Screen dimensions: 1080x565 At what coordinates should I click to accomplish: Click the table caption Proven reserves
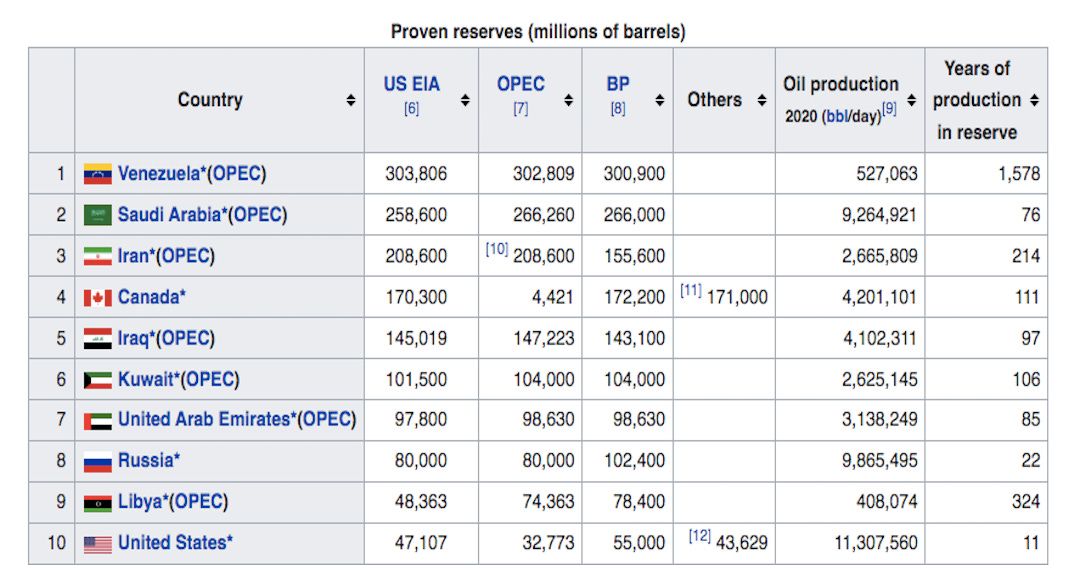tap(538, 32)
